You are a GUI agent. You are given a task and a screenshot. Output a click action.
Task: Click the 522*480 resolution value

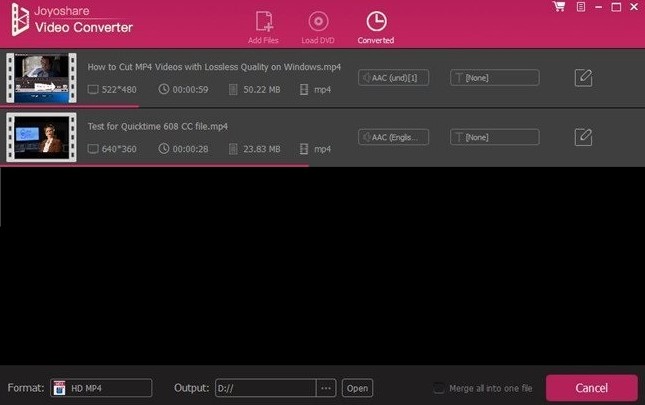point(119,89)
